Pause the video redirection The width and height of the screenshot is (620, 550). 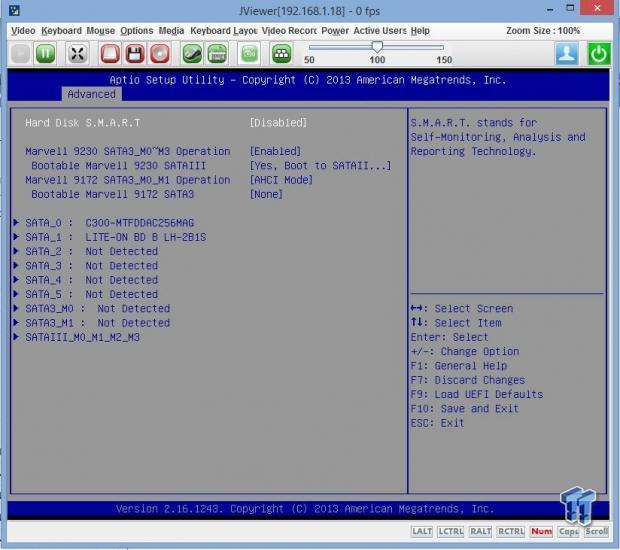point(45,53)
